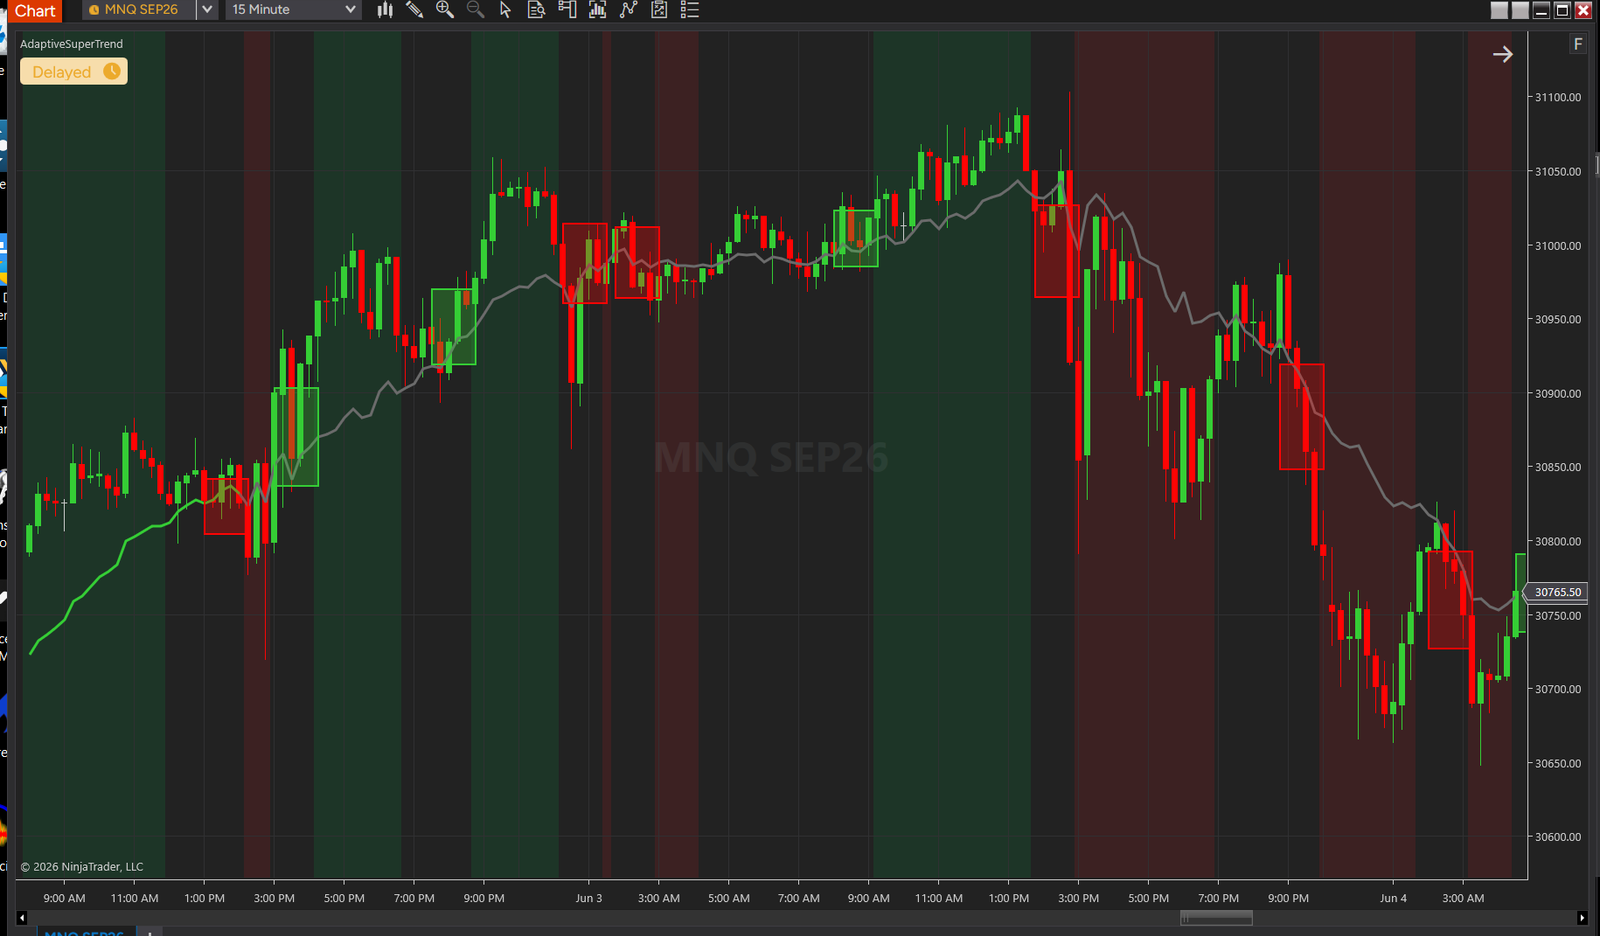1600x936 pixels.
Task: Click the 30900.00 price axis label
Action: (1558, 393)
